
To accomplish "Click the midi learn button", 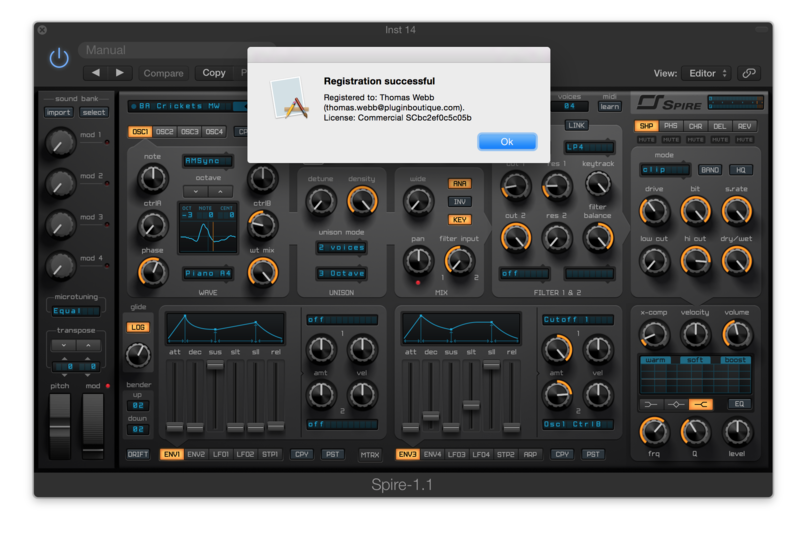I will coord(610,106).
